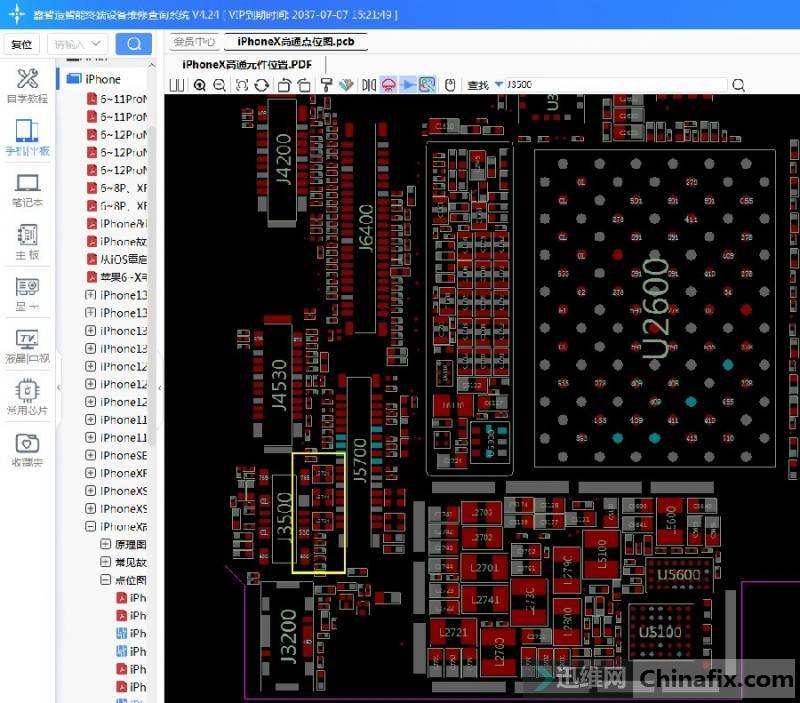Open the 主板 motherboard category
The height and width of the screenshot is (703, 800).
(28, 242)
